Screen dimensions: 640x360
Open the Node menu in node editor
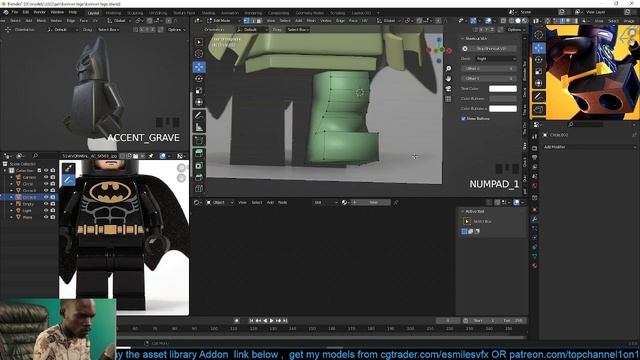282,202
